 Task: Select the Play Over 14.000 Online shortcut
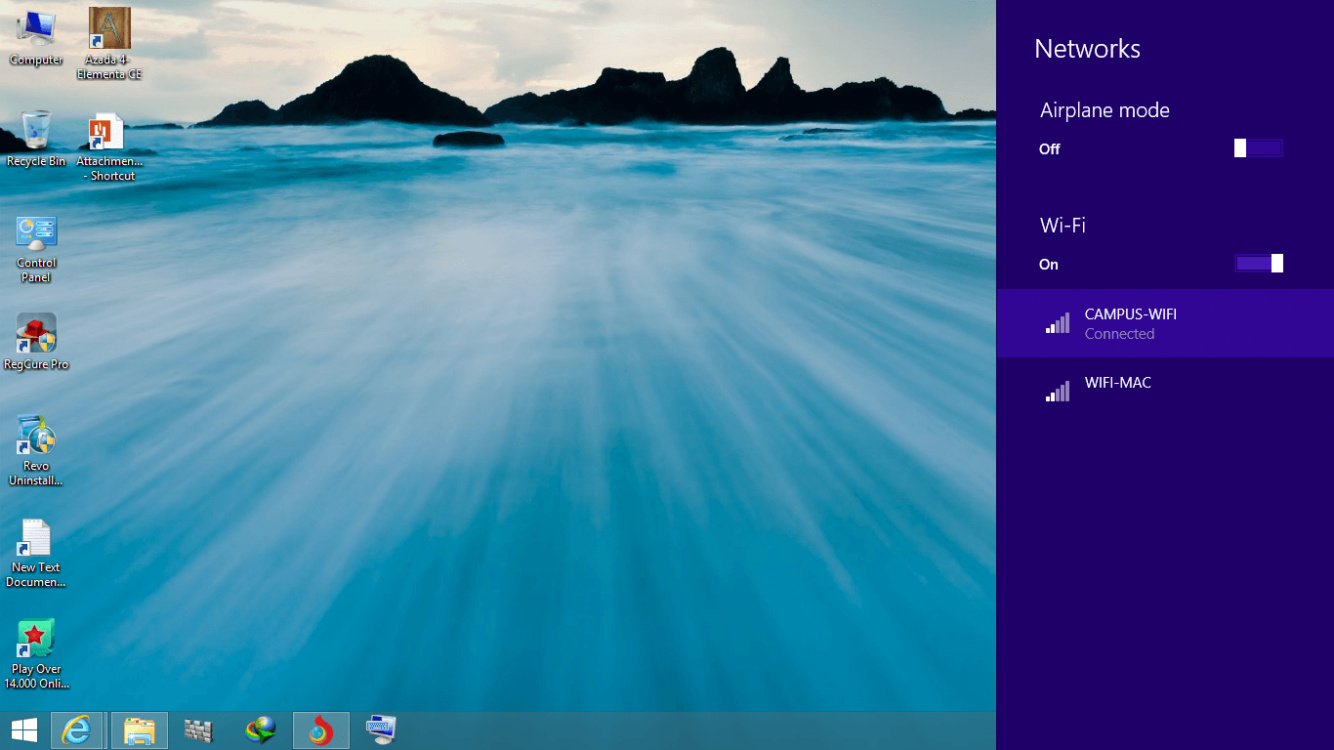click(36, 655)
